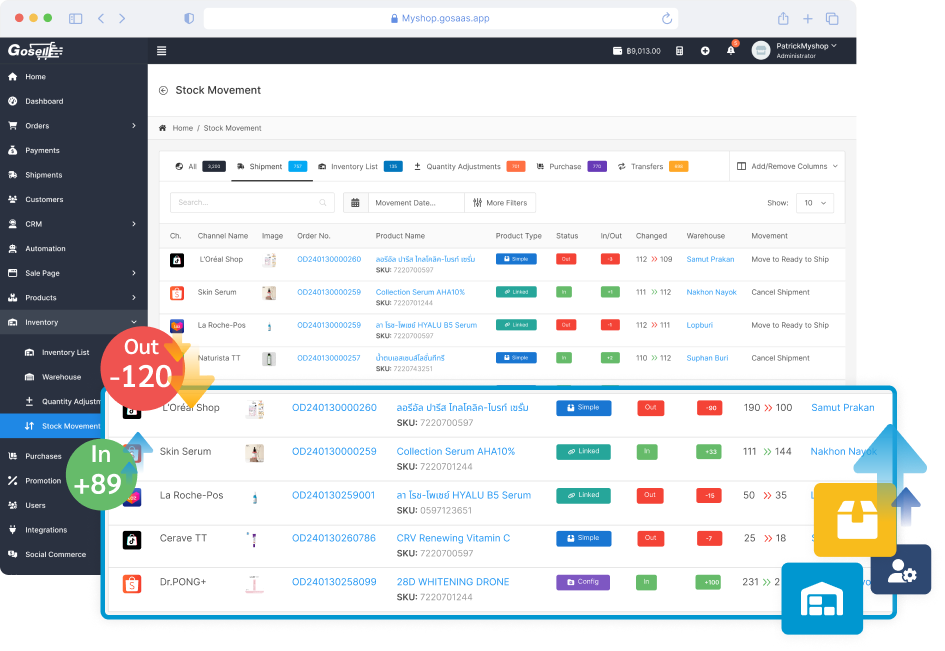
Task: Click the browser back arrow
Action: pos(101,19)
